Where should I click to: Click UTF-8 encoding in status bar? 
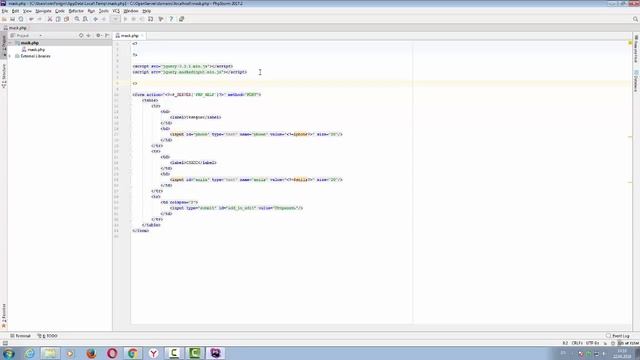point(592,343)
